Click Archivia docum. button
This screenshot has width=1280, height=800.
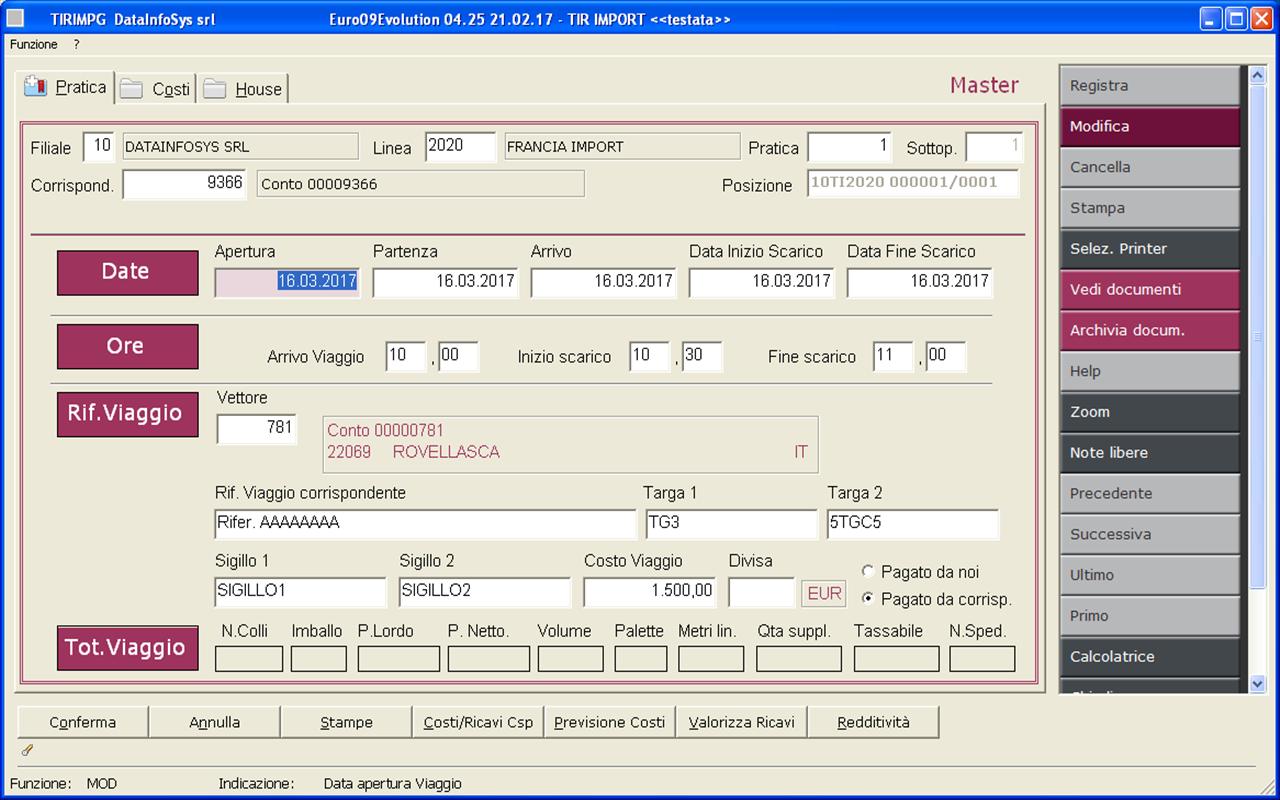(x=1149, y=331)
